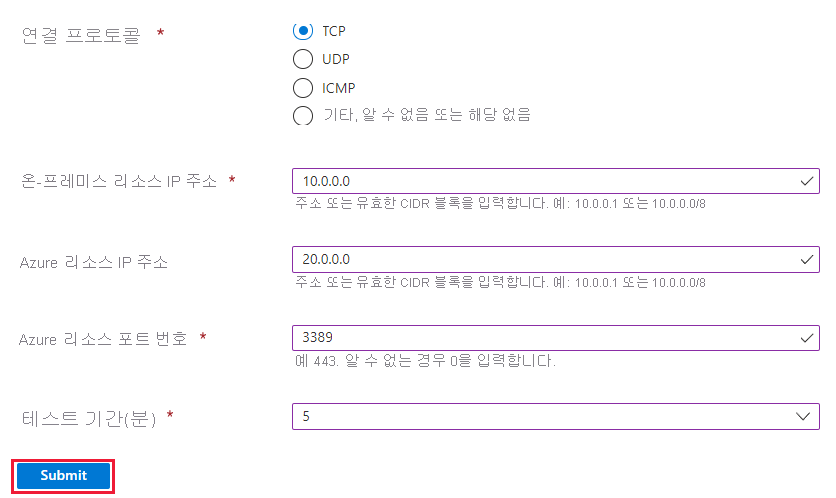Click the checkmark icon in port 3389 field
836x498 pixels.
807,337
